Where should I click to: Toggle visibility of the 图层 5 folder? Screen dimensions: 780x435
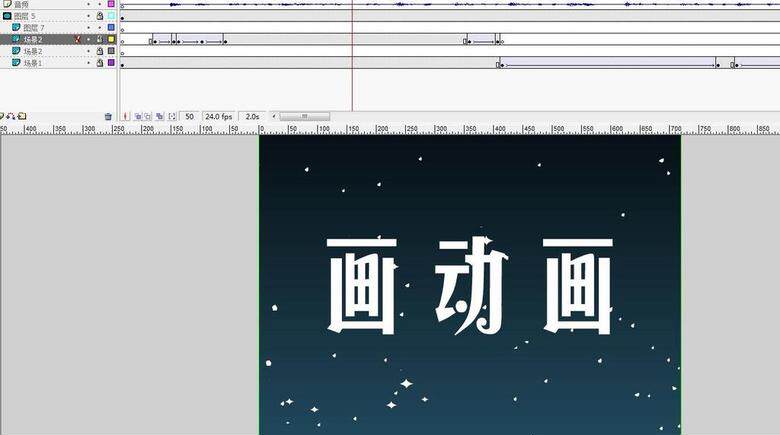[x=89, y=16]
